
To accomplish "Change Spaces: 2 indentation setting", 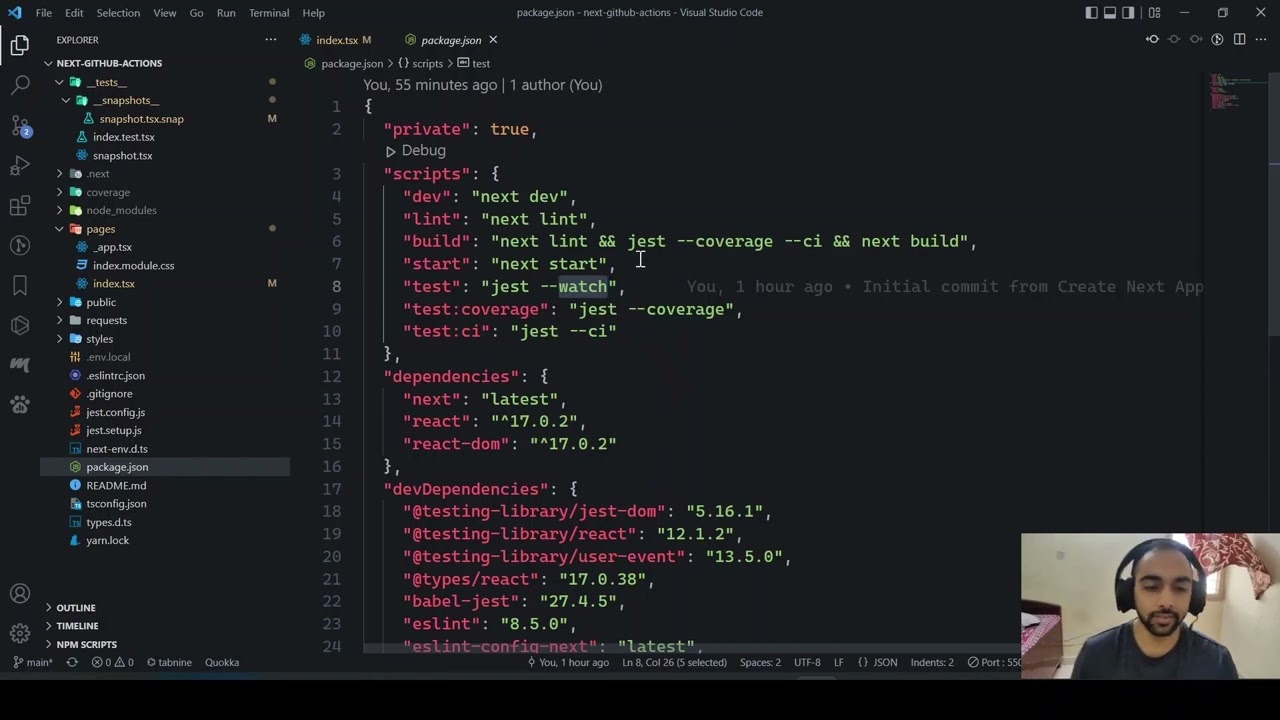I will point(760,662).
